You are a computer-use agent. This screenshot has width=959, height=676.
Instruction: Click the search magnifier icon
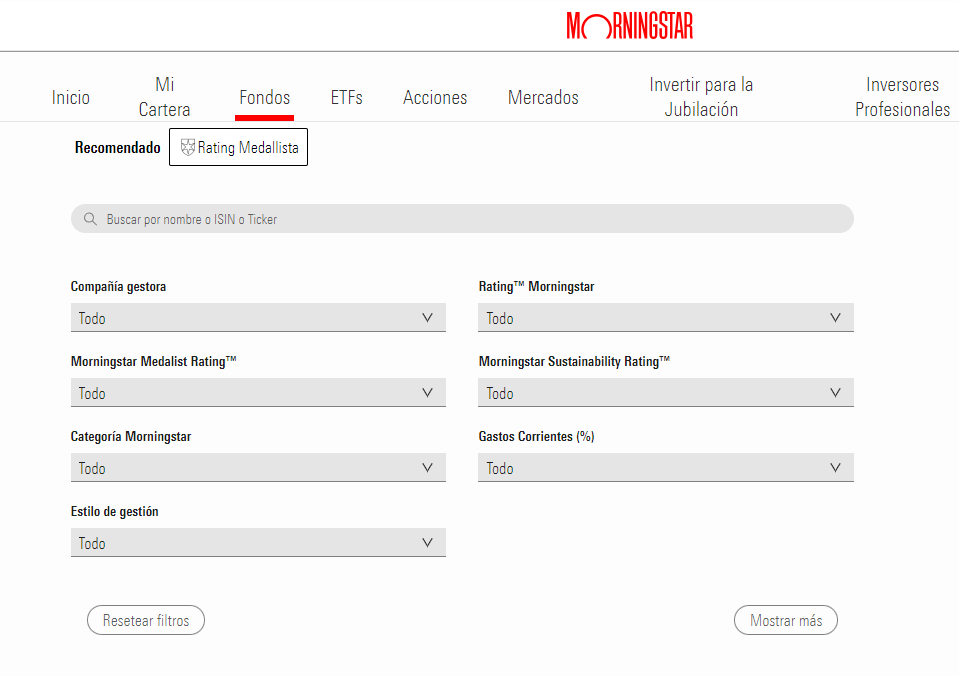91,219
